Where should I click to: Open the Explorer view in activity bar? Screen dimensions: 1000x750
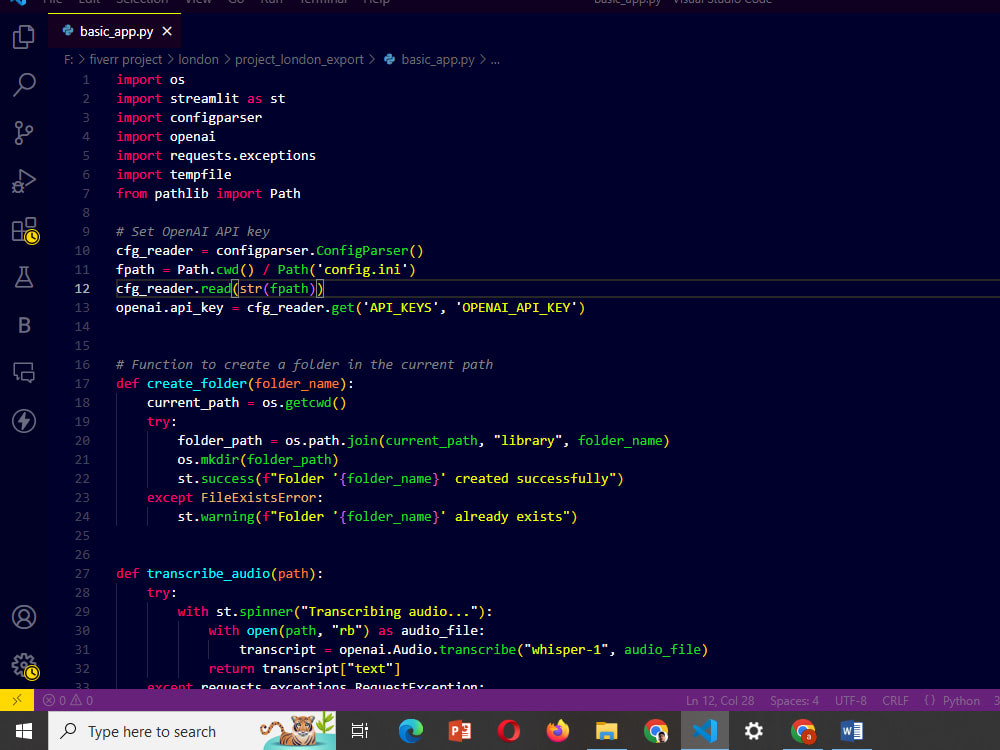24,37
